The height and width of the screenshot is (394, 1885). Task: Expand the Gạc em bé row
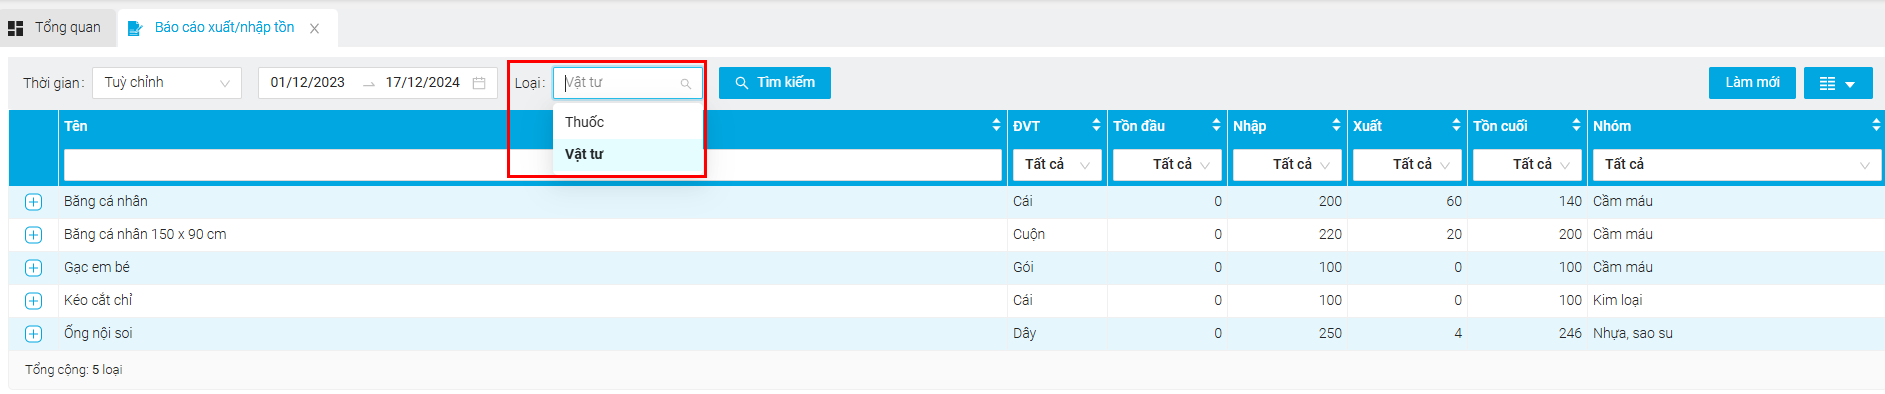33,268
